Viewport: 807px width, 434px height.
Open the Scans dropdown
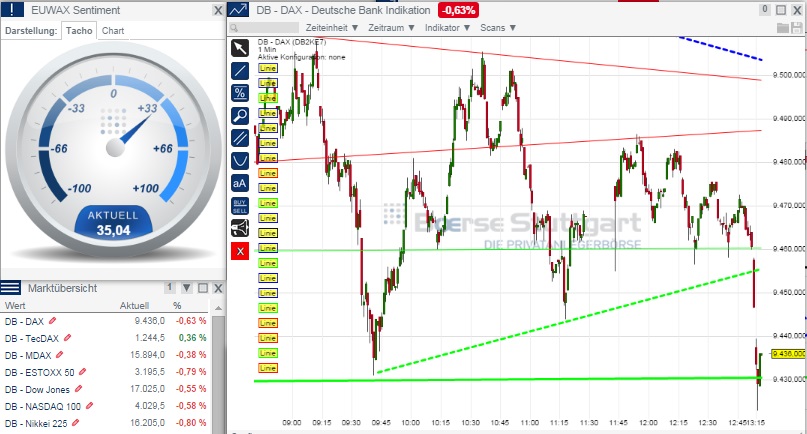click(498, 28)
